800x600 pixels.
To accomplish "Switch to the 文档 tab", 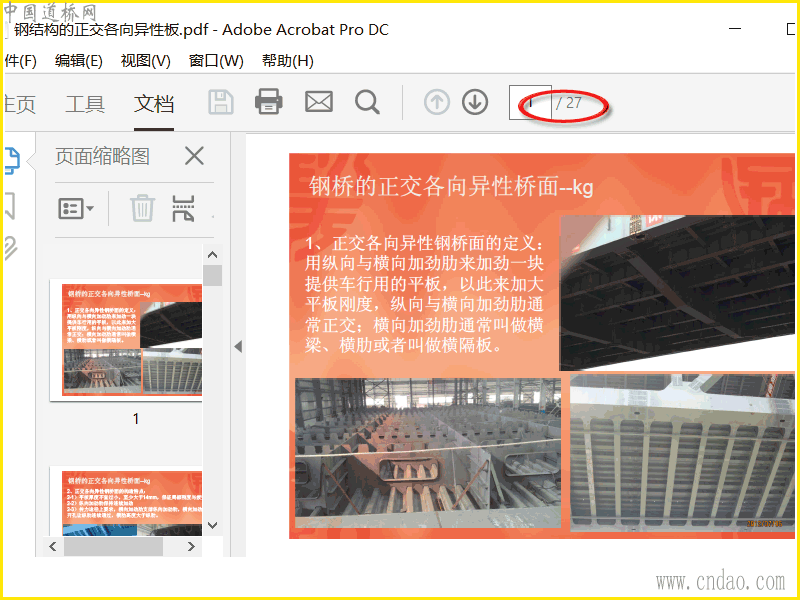I will click(x=154, y=104).
